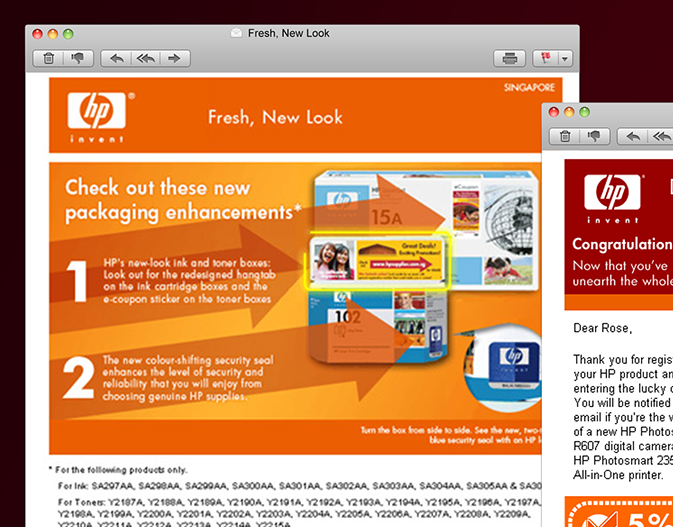Click the new-look ink and toner boxes paragraph

(189, 281)
